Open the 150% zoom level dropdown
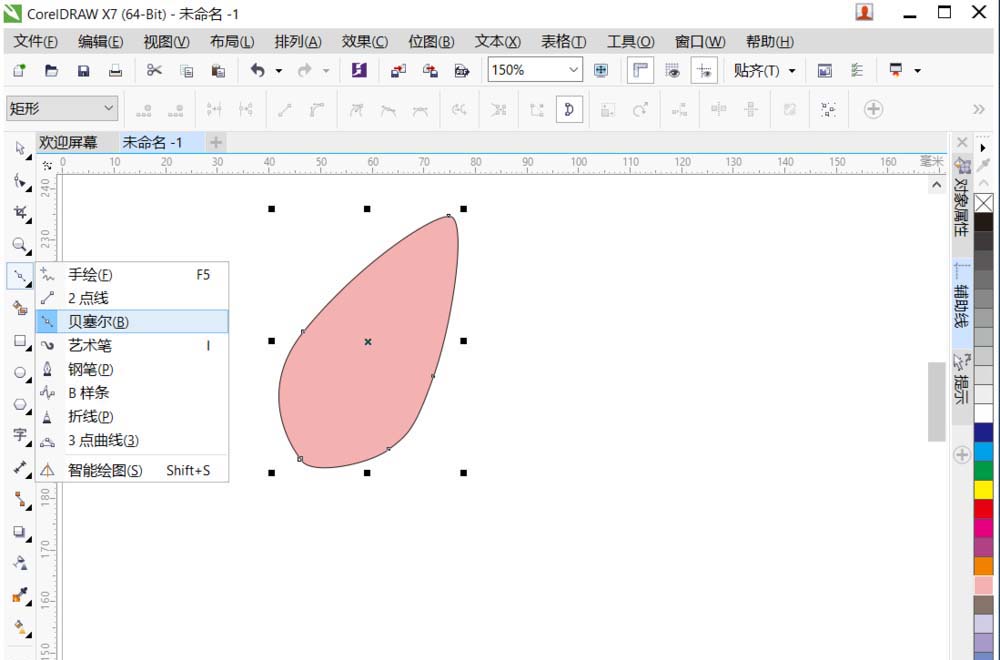Screen dimensions: 1000x660 pos(573,71)
